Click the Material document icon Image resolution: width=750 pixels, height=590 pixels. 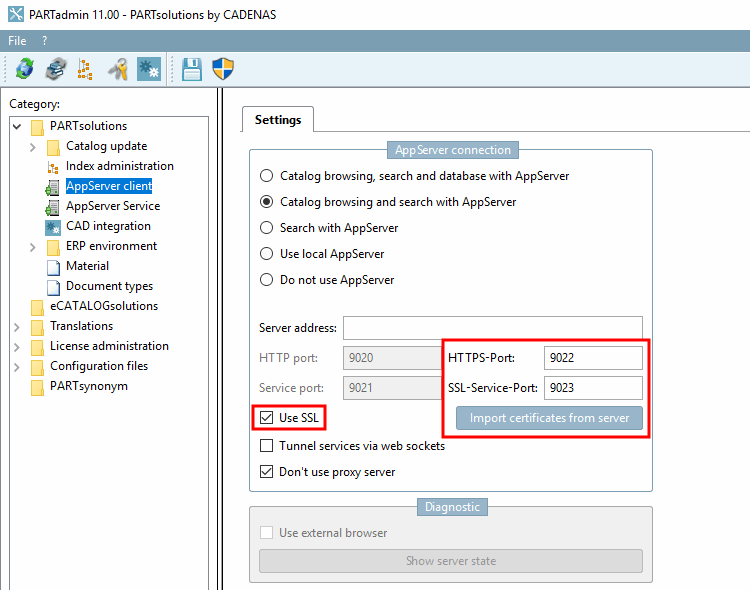[53, 267]
